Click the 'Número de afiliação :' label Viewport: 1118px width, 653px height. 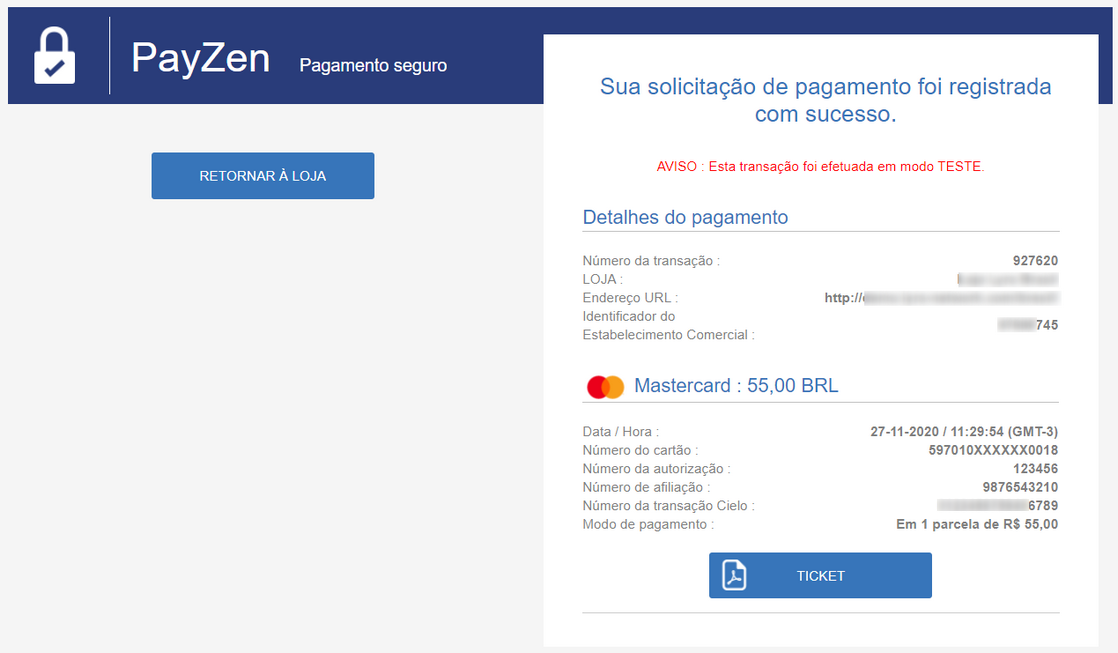(647, 488)
